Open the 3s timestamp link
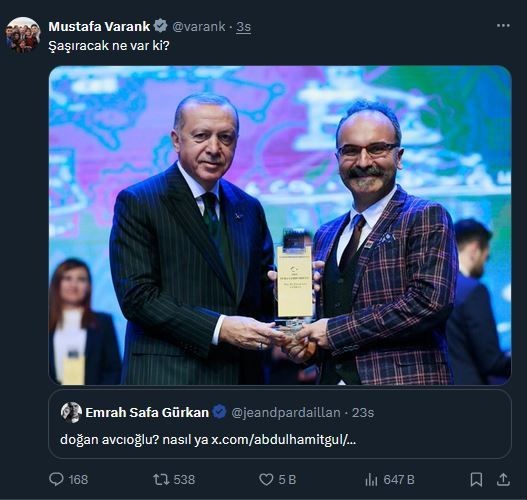The image size is (527, 500). [x=243, y=27]
